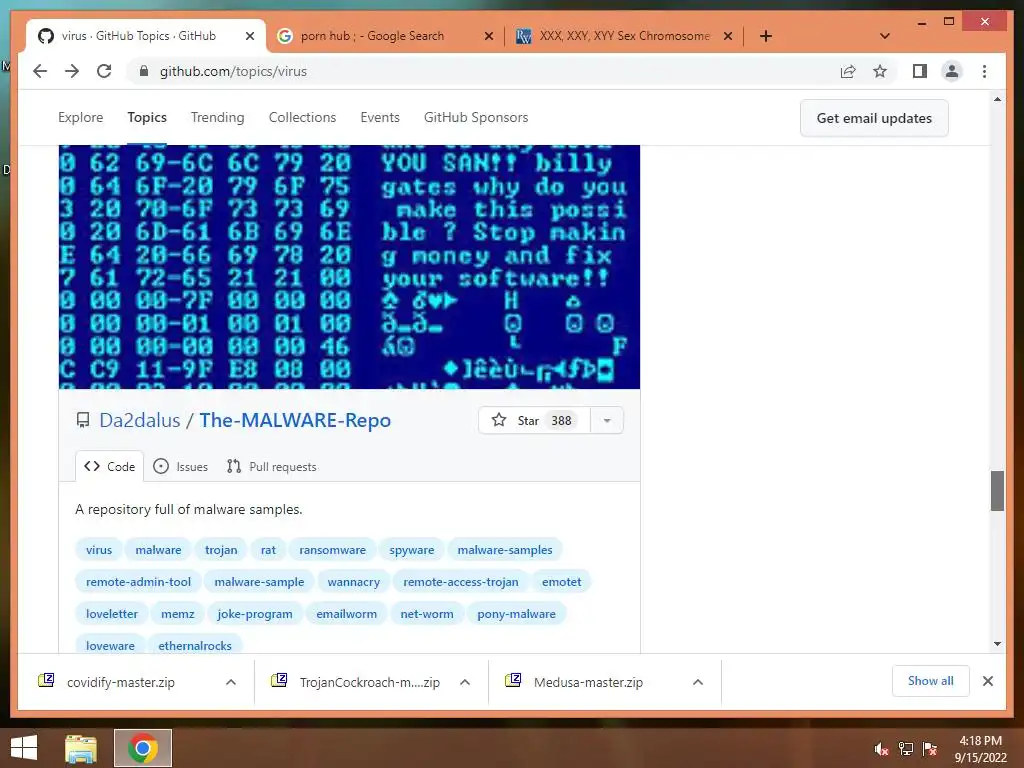Click the muted volume tray icon
Image resolution: width=1024 pixels, height=768 pixels.
pyautogui.click(x=881, y=749)
